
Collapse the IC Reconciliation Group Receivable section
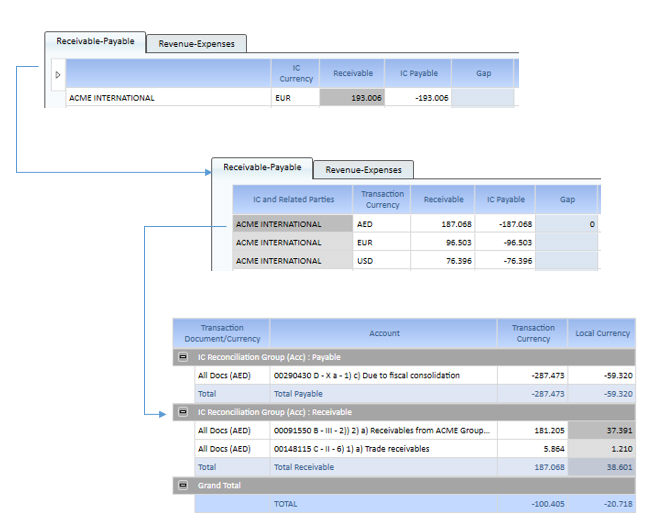coord(183,411)
